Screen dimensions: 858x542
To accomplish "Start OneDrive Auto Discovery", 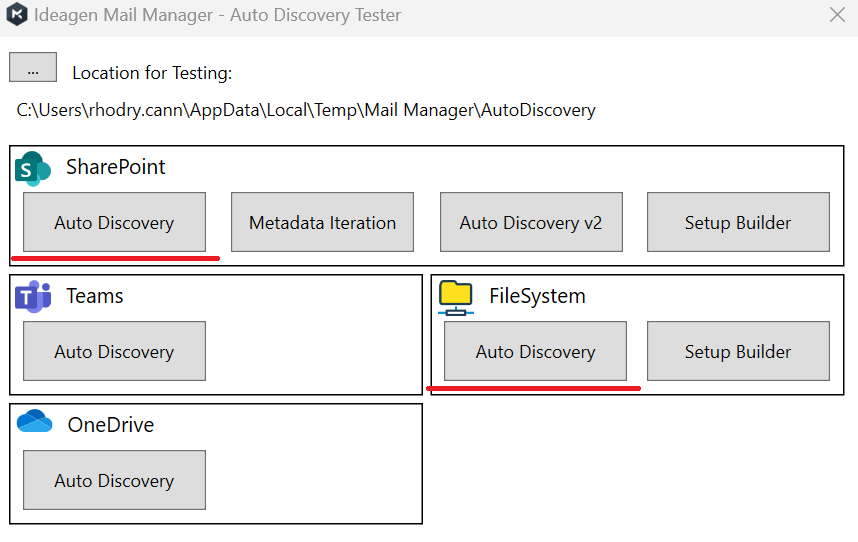I will 114,480.
